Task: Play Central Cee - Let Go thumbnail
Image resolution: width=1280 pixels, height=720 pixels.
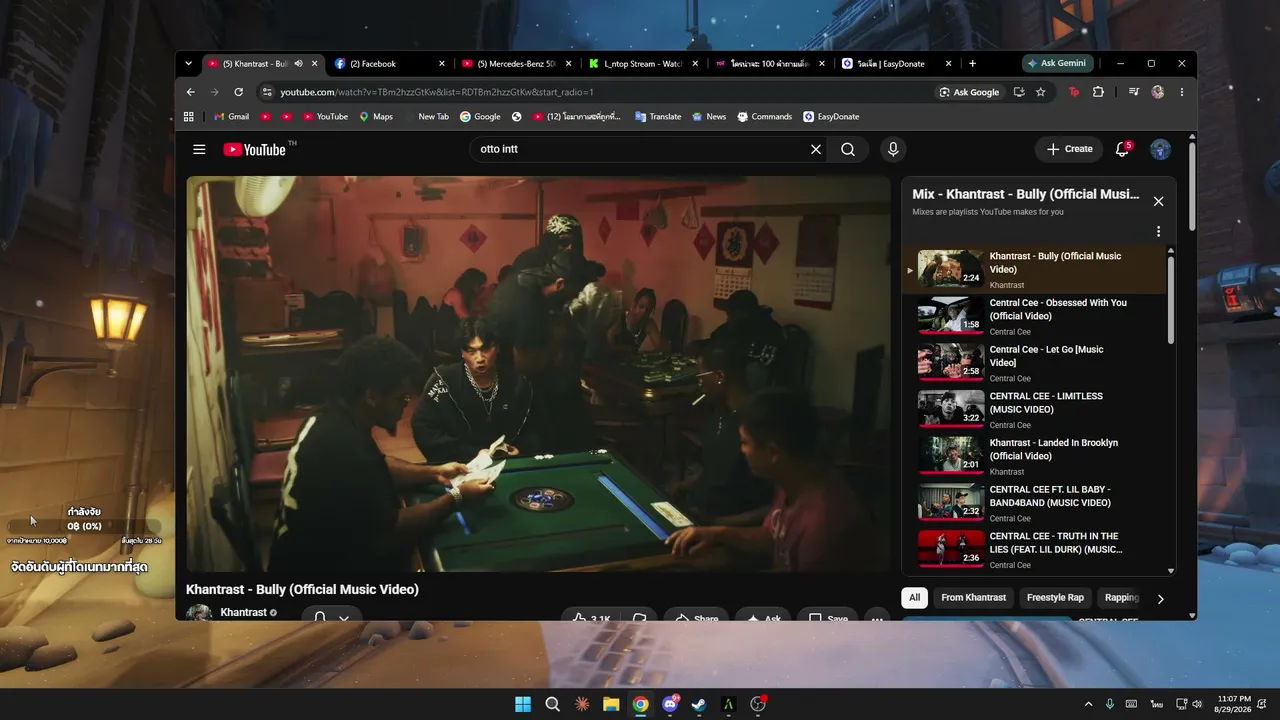Action: tap(951, 362)
